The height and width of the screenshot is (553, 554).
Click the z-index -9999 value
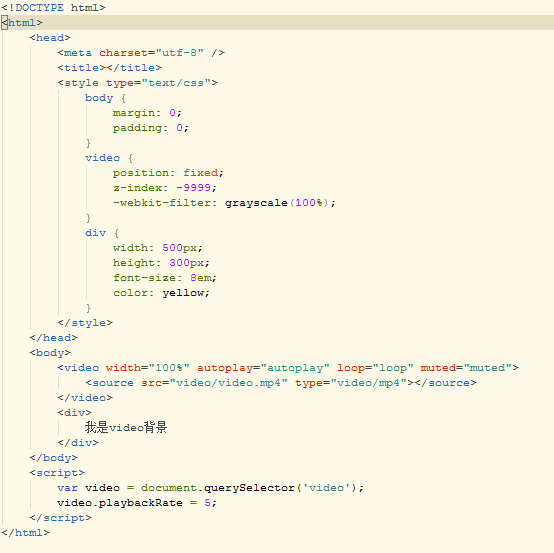(193, 188)
